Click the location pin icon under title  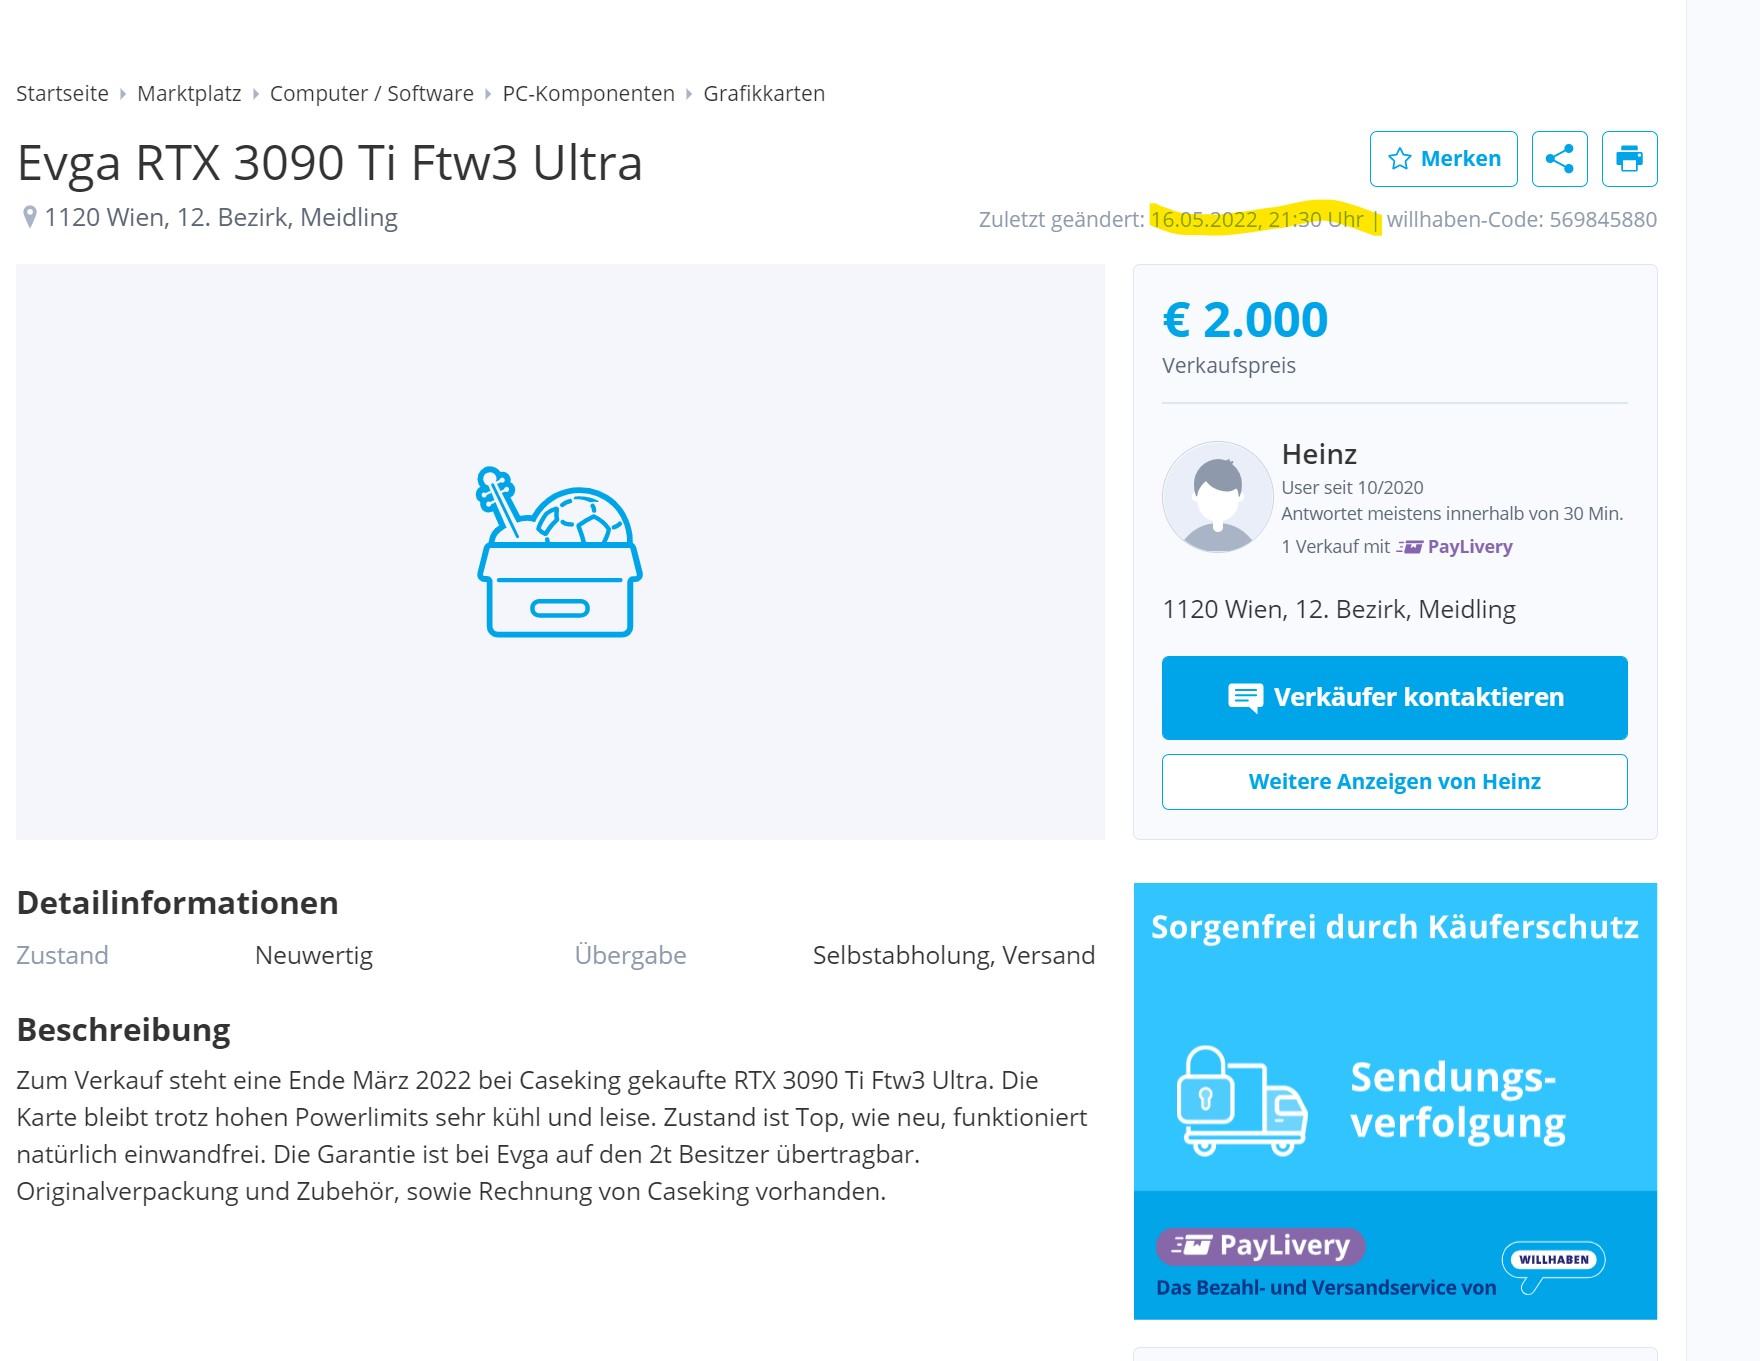(30, 217)
